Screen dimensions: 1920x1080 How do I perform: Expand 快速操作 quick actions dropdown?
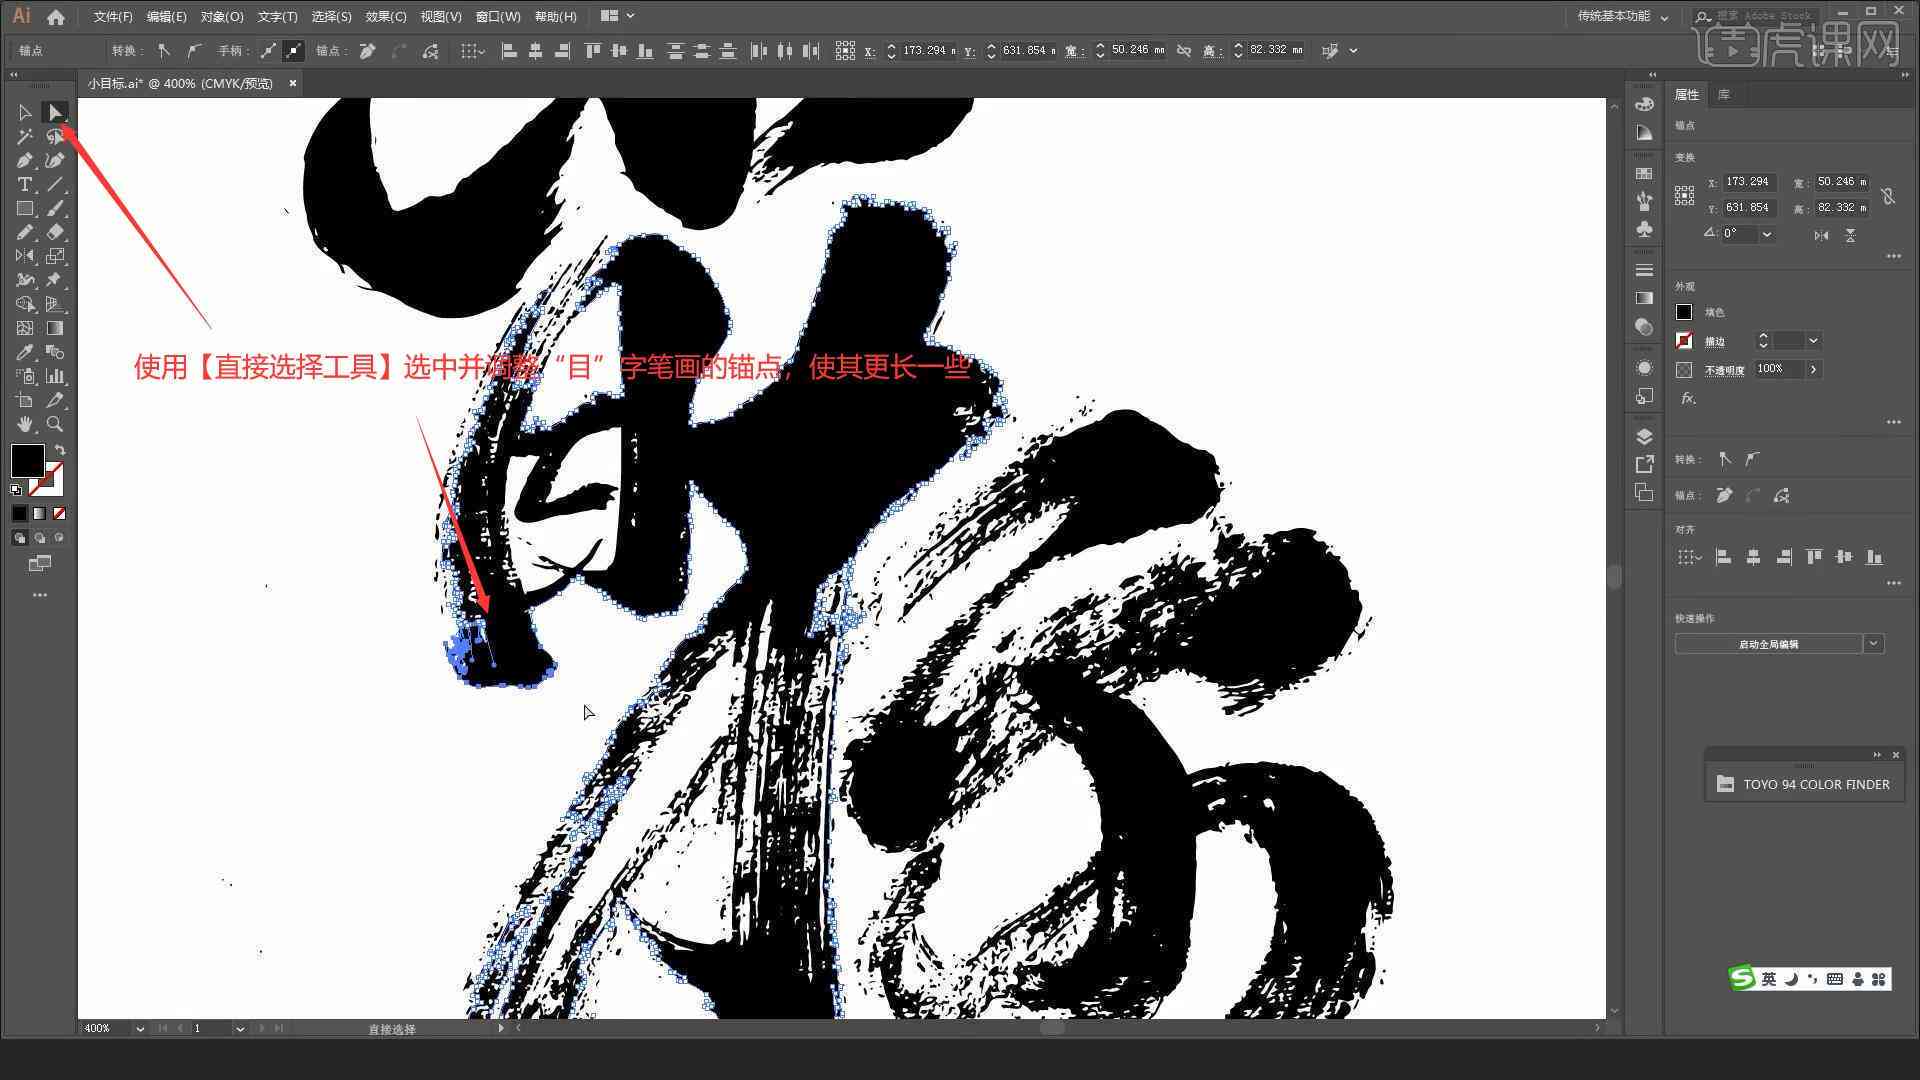1874,644
